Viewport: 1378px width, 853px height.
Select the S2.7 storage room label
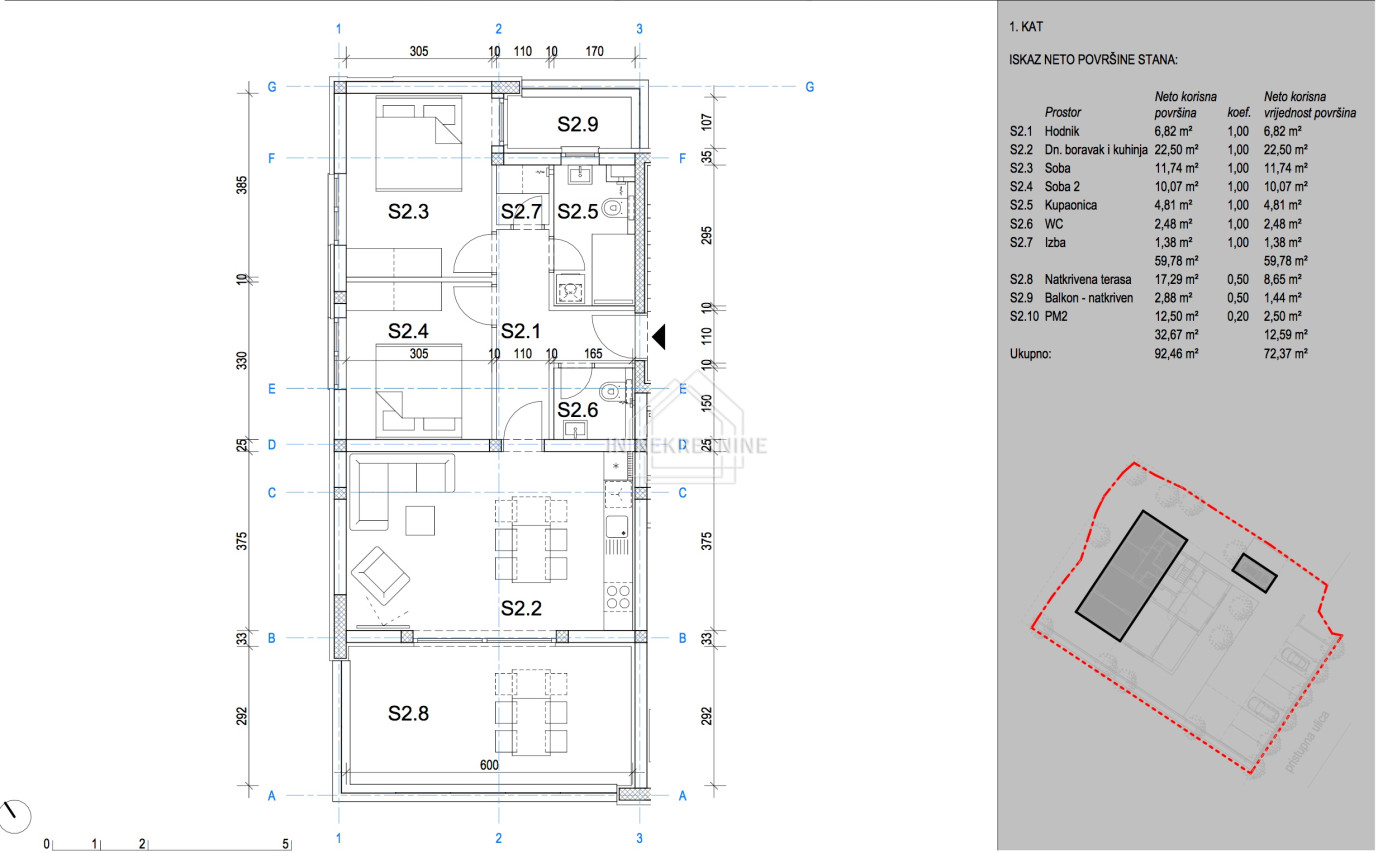tap(521, 212)
